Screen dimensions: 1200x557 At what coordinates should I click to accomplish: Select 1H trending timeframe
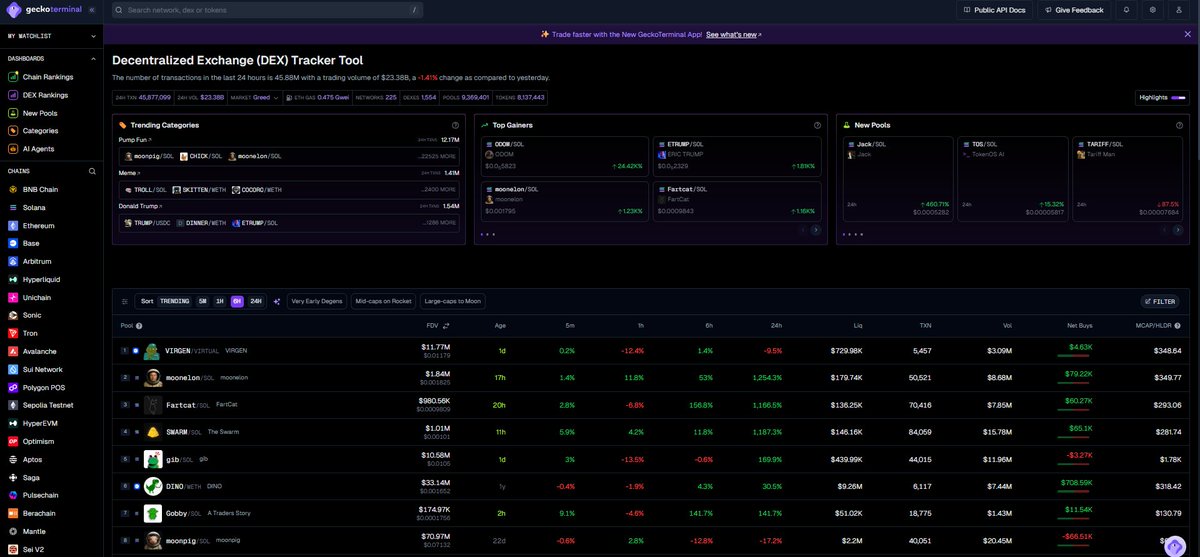pos(219,301)
